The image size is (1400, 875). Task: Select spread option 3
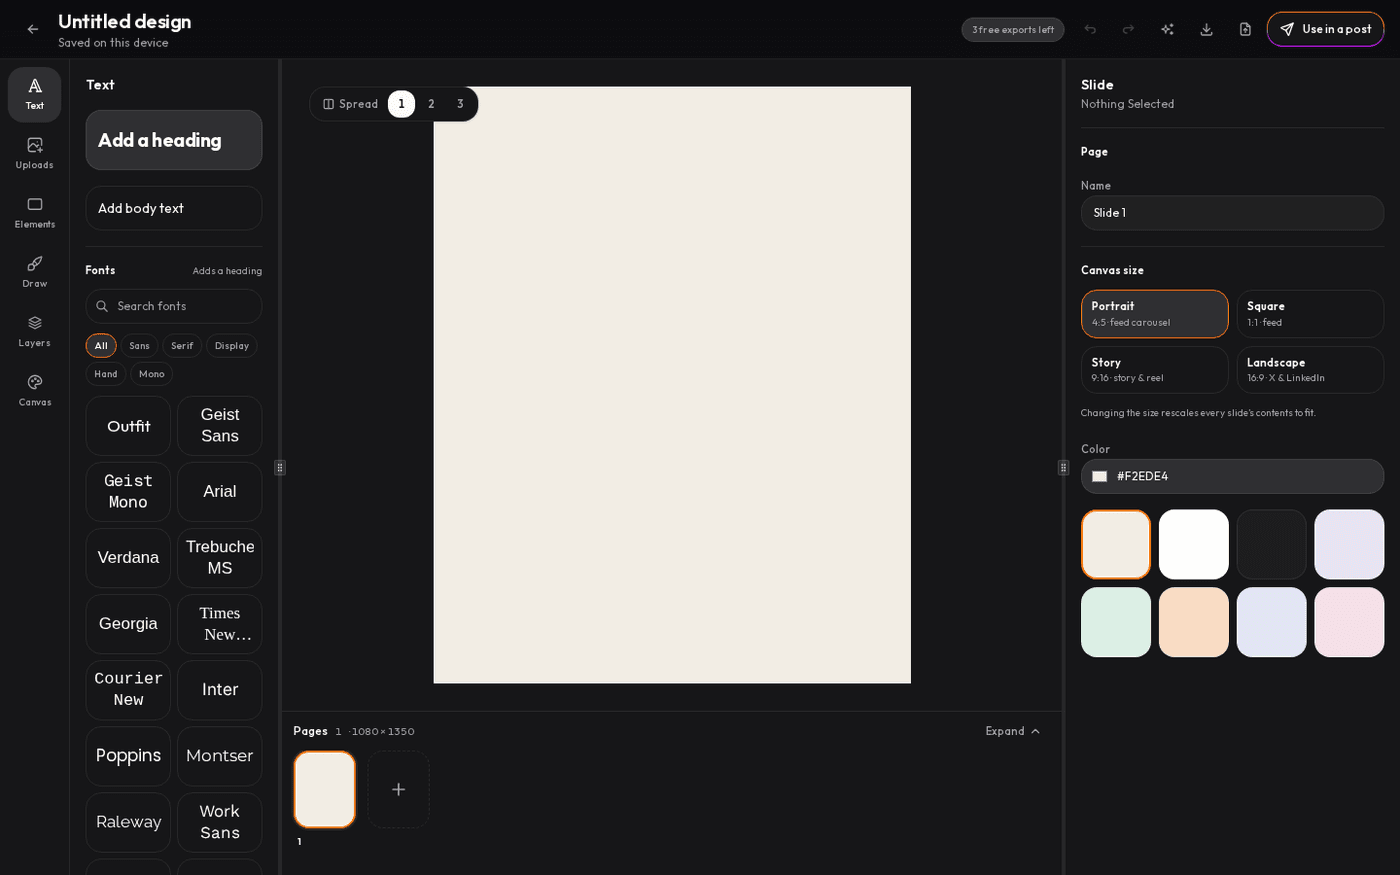pos(460,104)
